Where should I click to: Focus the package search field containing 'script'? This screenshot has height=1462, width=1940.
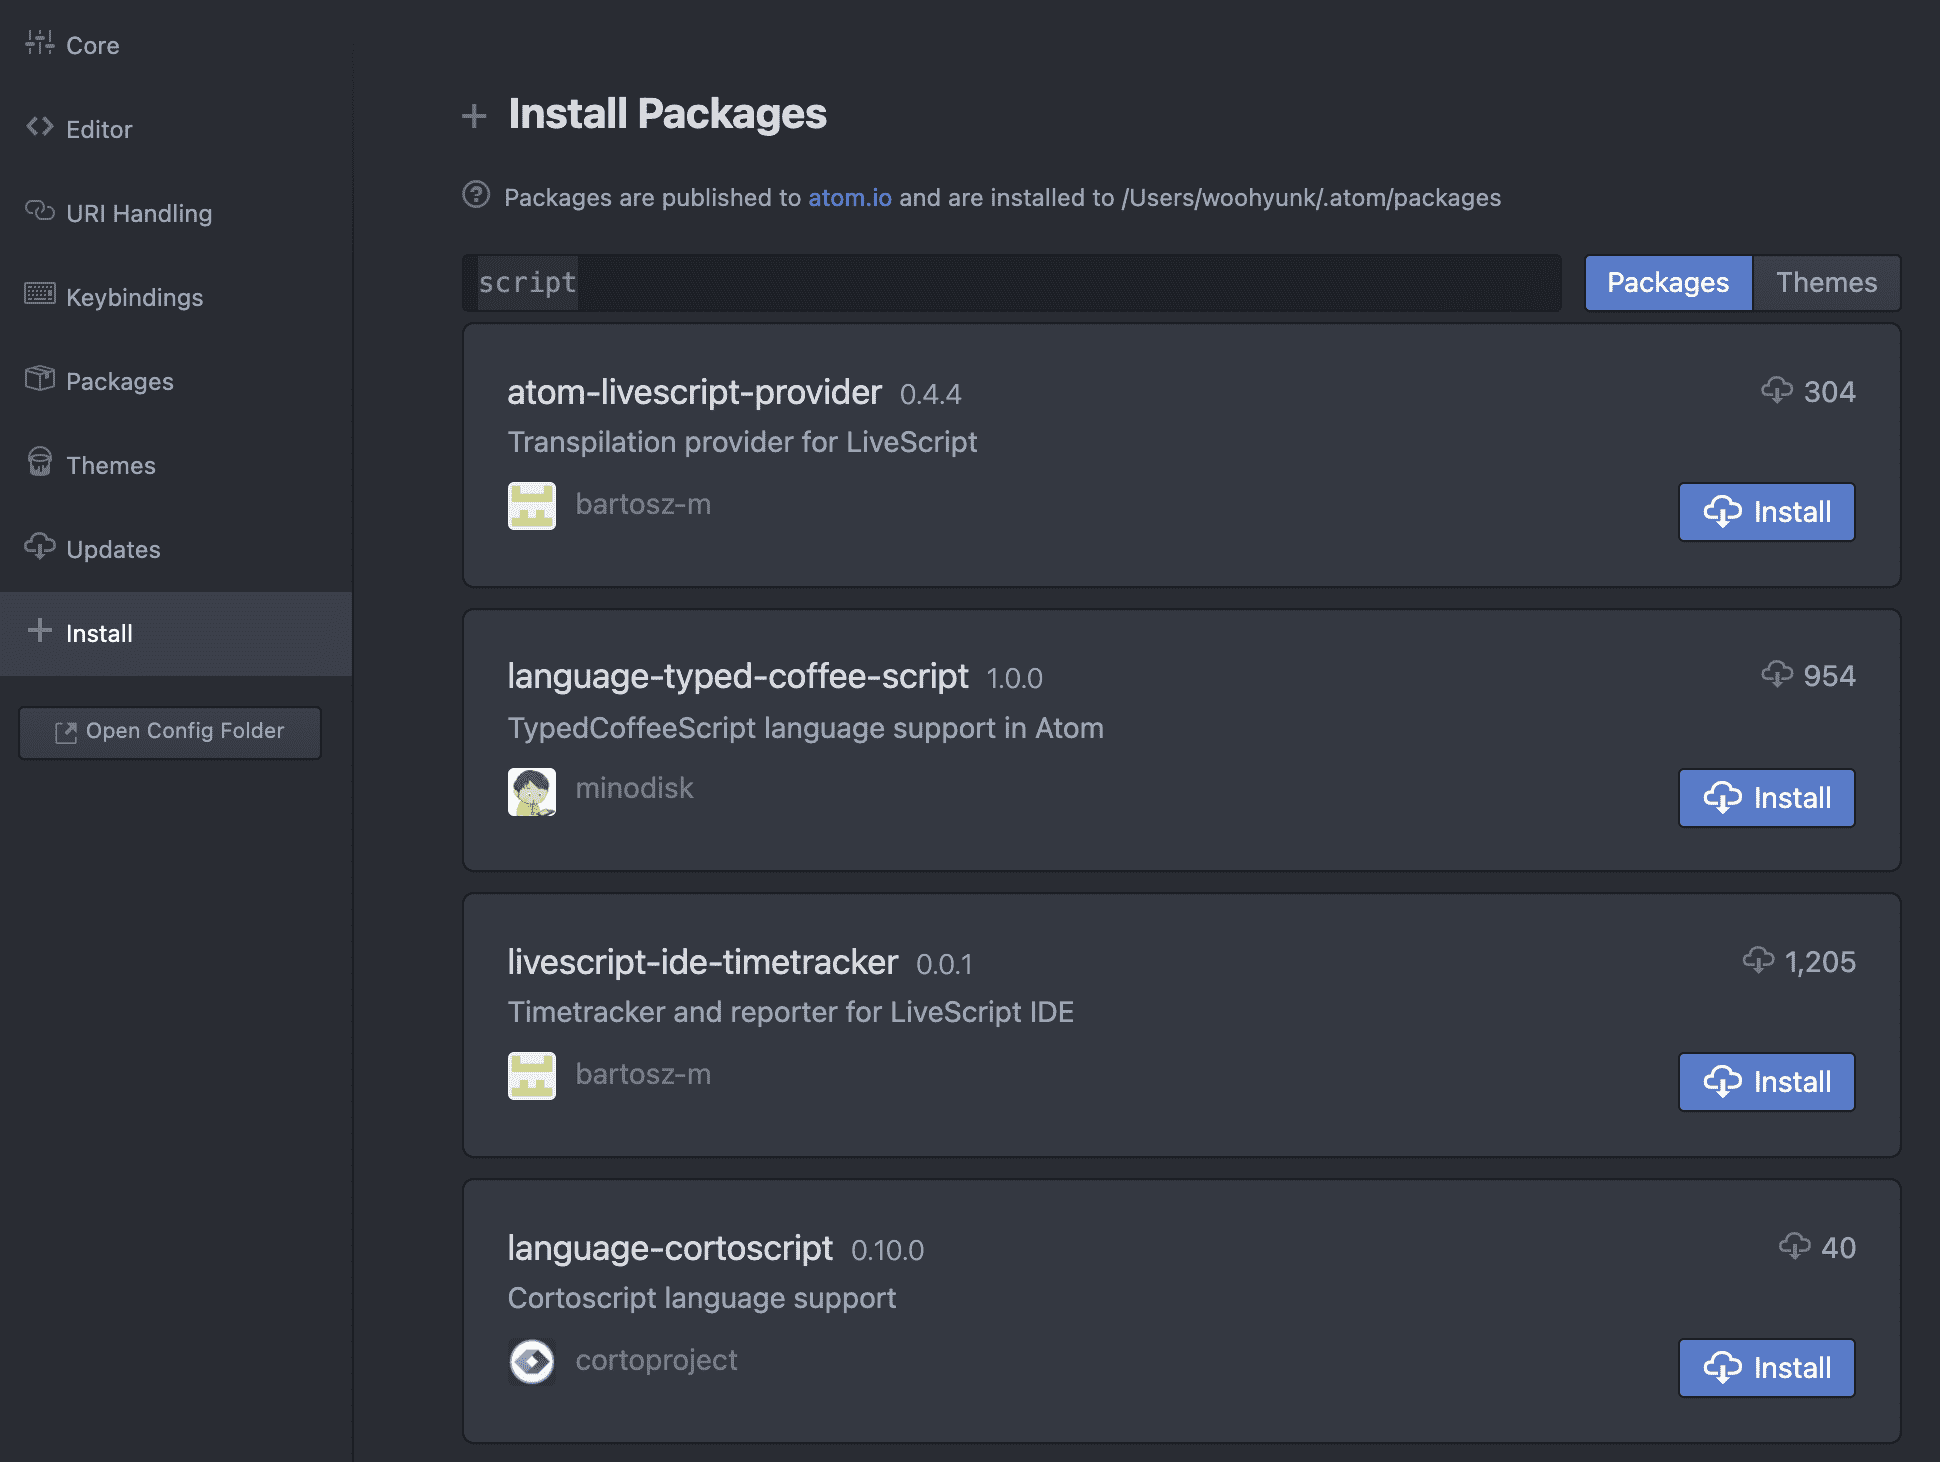[1012, 283]
